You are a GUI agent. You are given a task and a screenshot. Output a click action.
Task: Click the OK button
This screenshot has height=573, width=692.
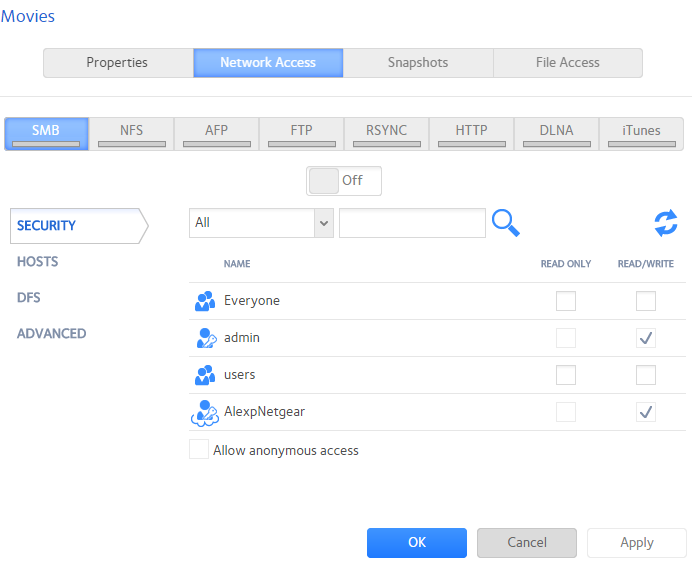point(417,543)
